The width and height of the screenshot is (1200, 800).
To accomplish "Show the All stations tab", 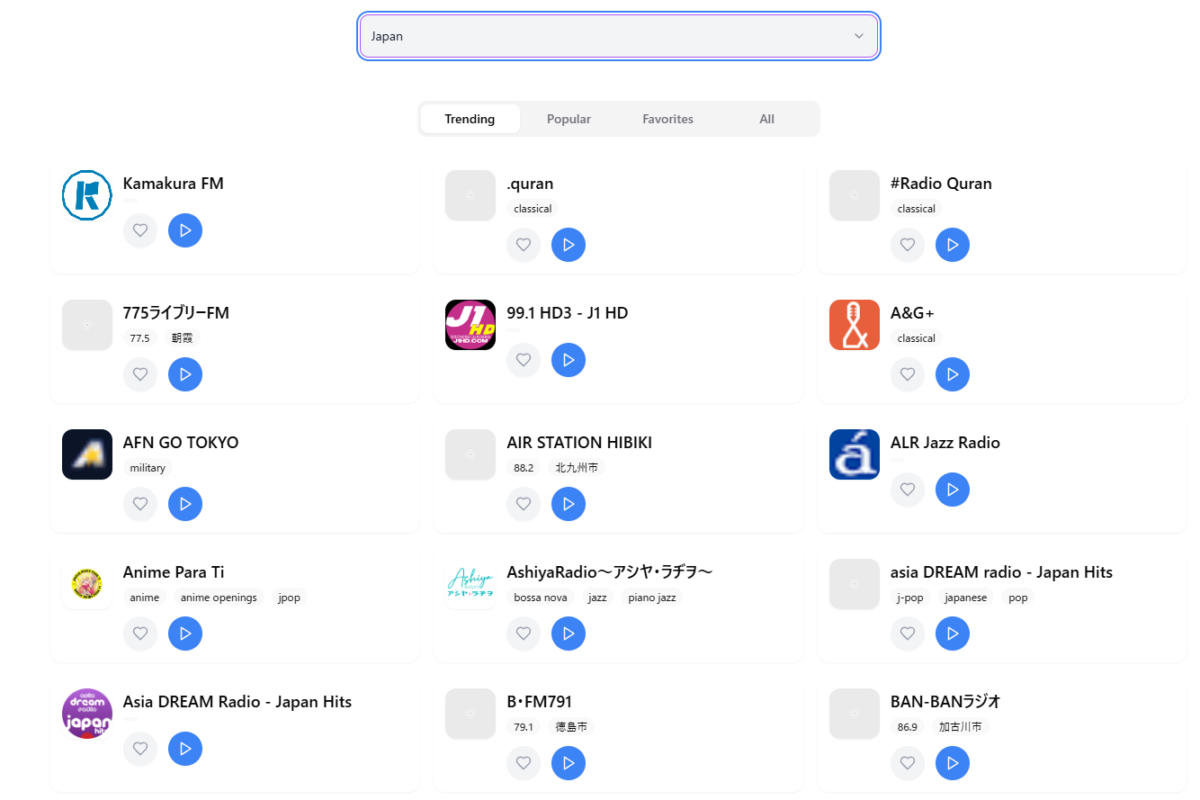I will pyautogui.click(x=767, y=119).
